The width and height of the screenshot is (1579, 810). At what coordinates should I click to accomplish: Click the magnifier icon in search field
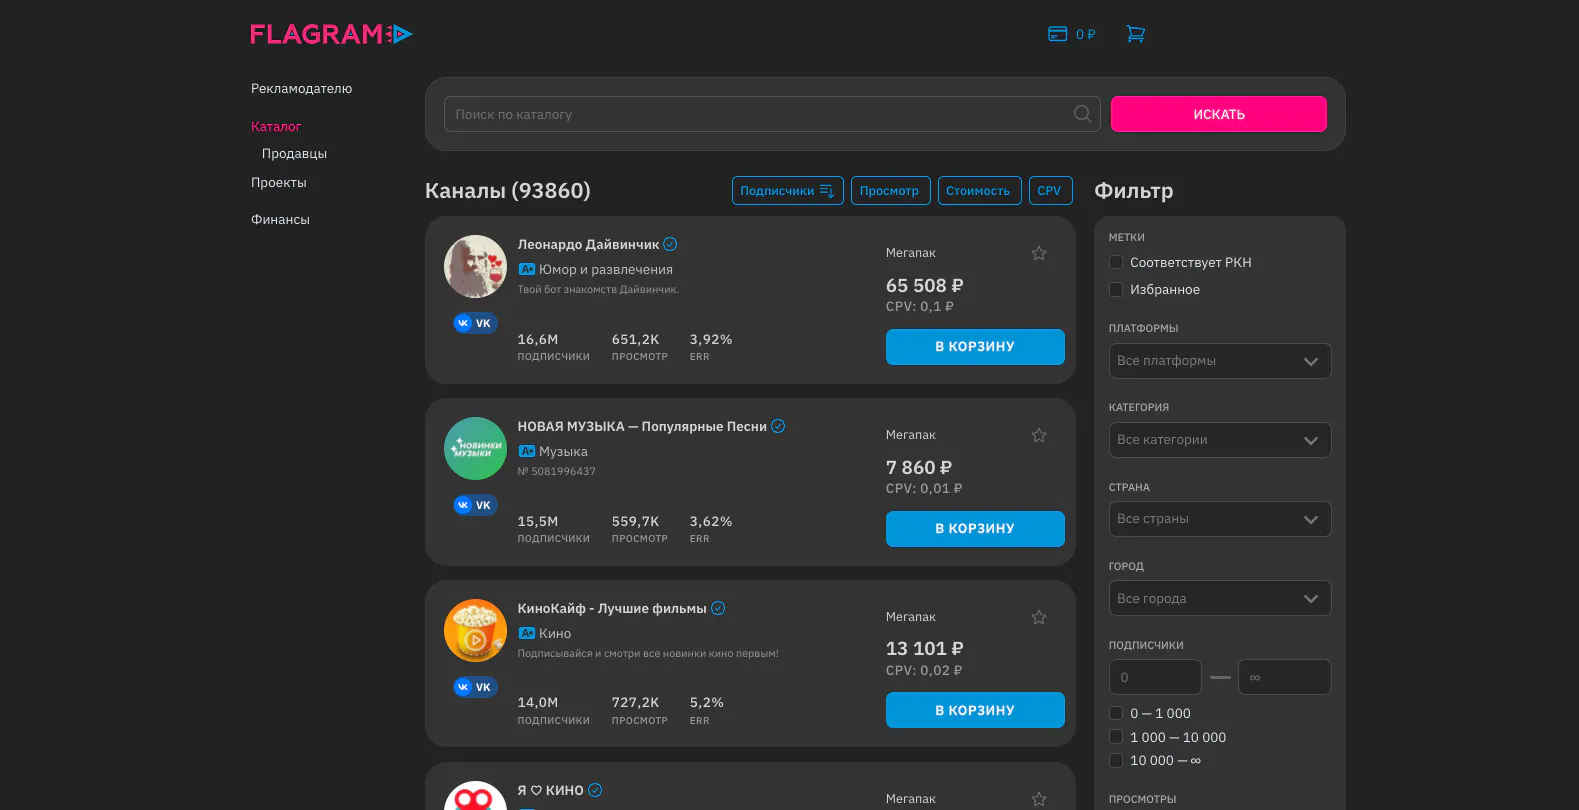coord(1082,114)
